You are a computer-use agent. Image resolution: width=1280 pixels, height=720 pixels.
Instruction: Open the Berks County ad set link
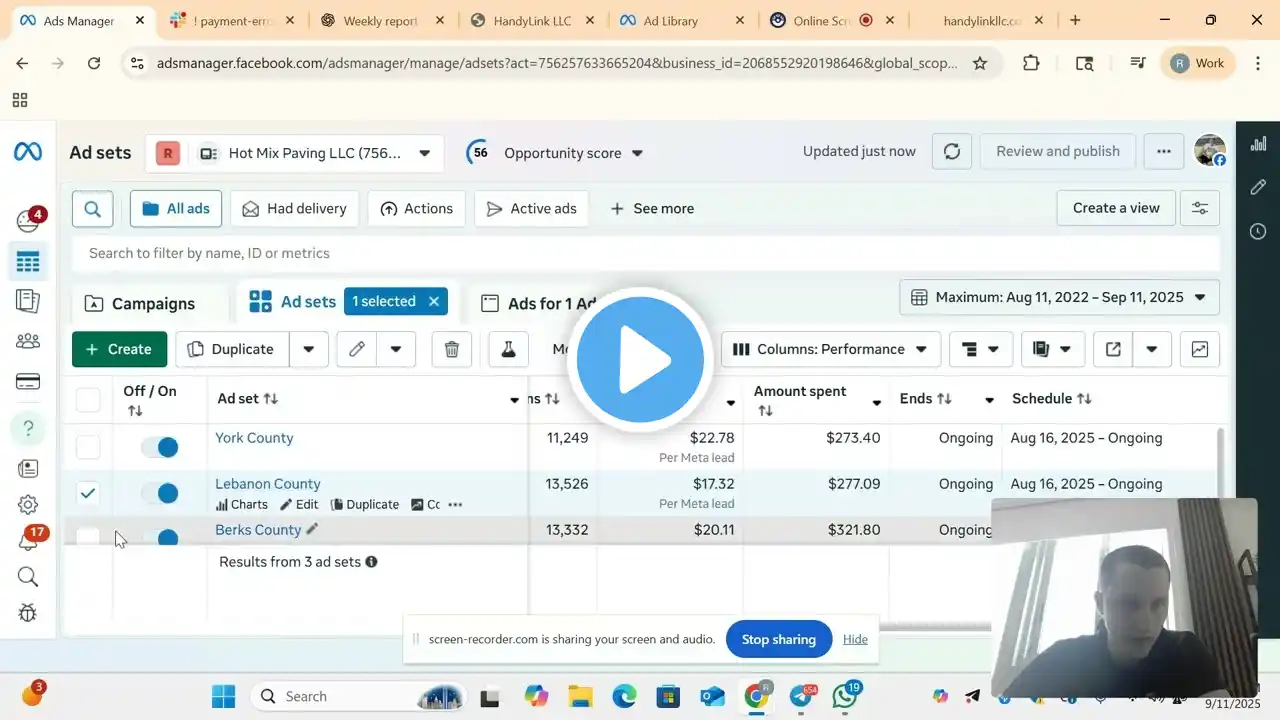[258, 530]
